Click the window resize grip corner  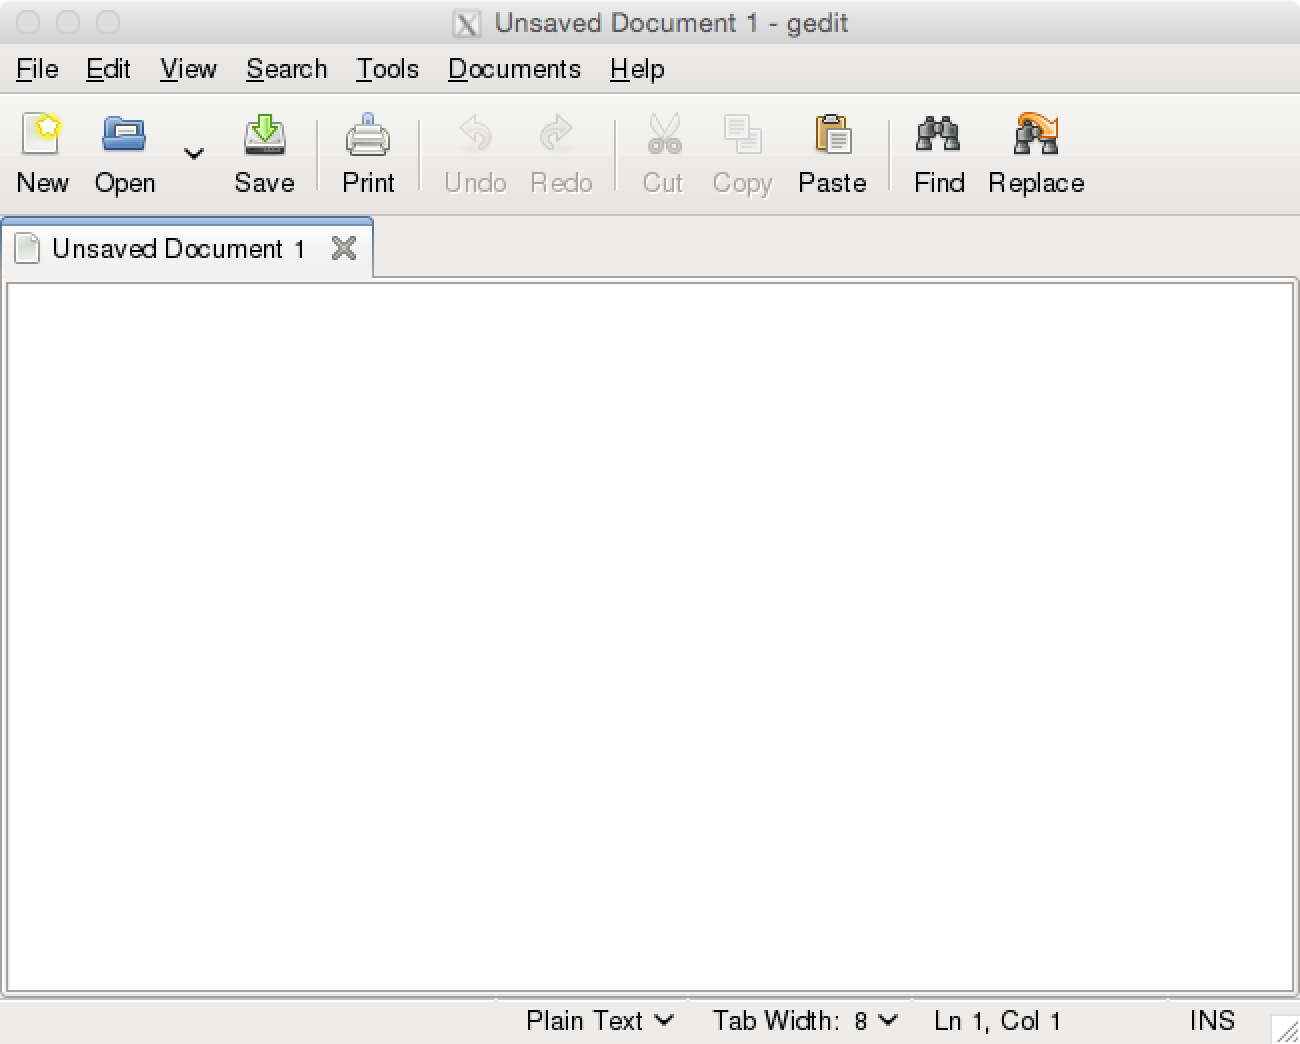pos(1284,1029)
